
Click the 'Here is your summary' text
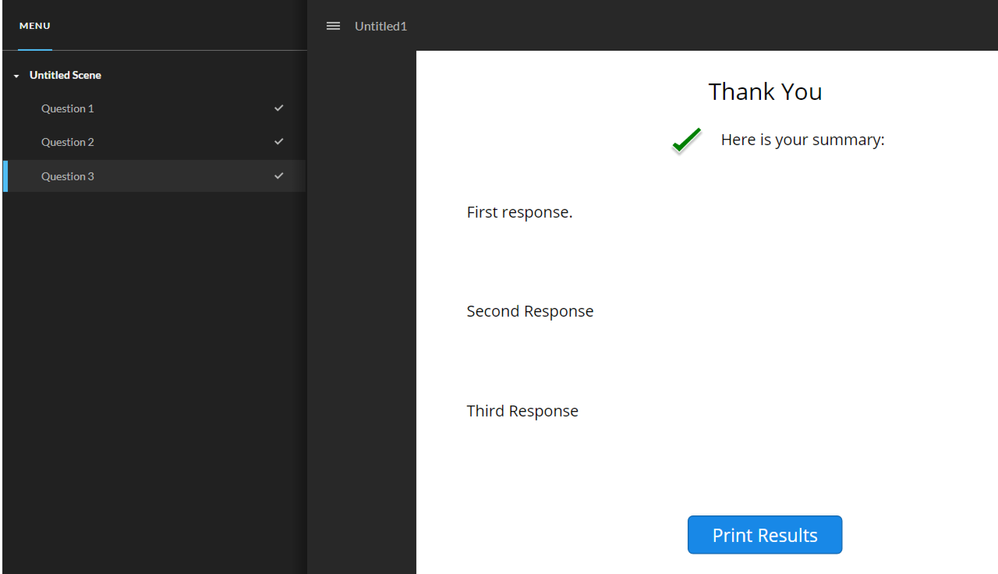tap(802, 140)
